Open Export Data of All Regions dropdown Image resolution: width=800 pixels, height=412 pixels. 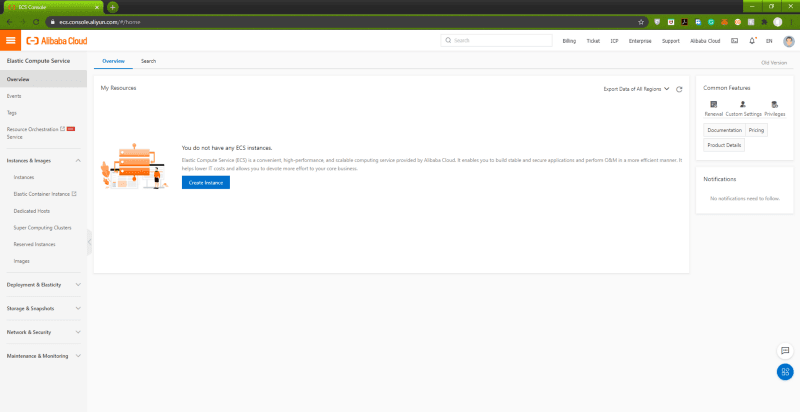click(x=636, y=89)
